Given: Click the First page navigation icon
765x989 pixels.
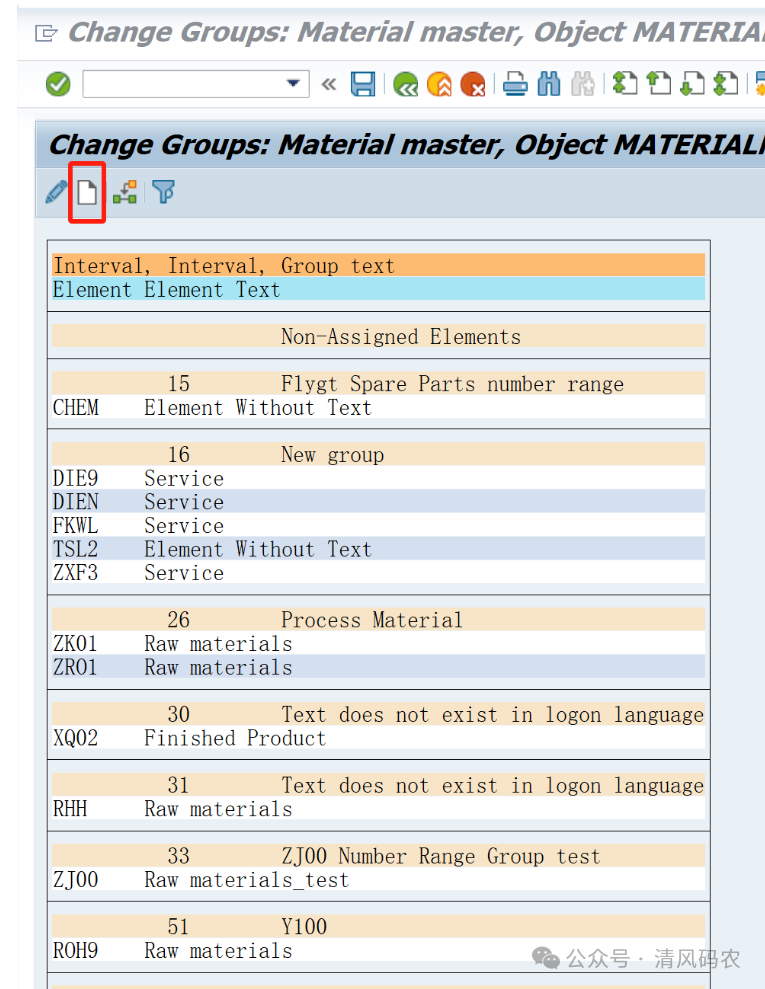Looking at the screenshot, I should [x=625, y=84].
